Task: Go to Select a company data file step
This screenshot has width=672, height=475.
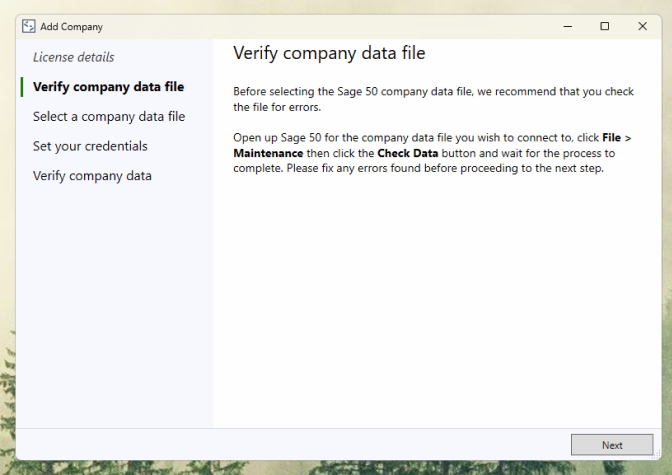Action: click(109, 117)
